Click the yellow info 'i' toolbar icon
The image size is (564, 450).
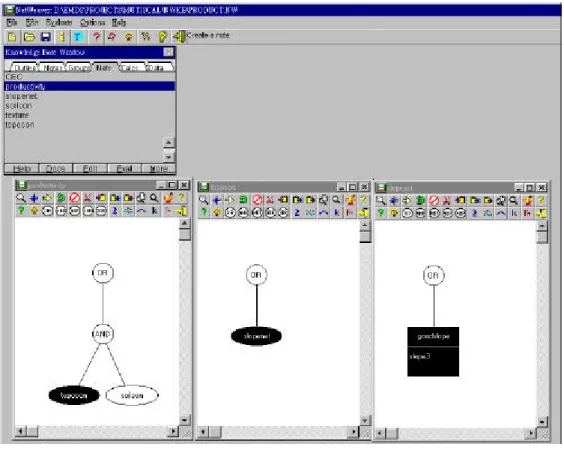62,37
